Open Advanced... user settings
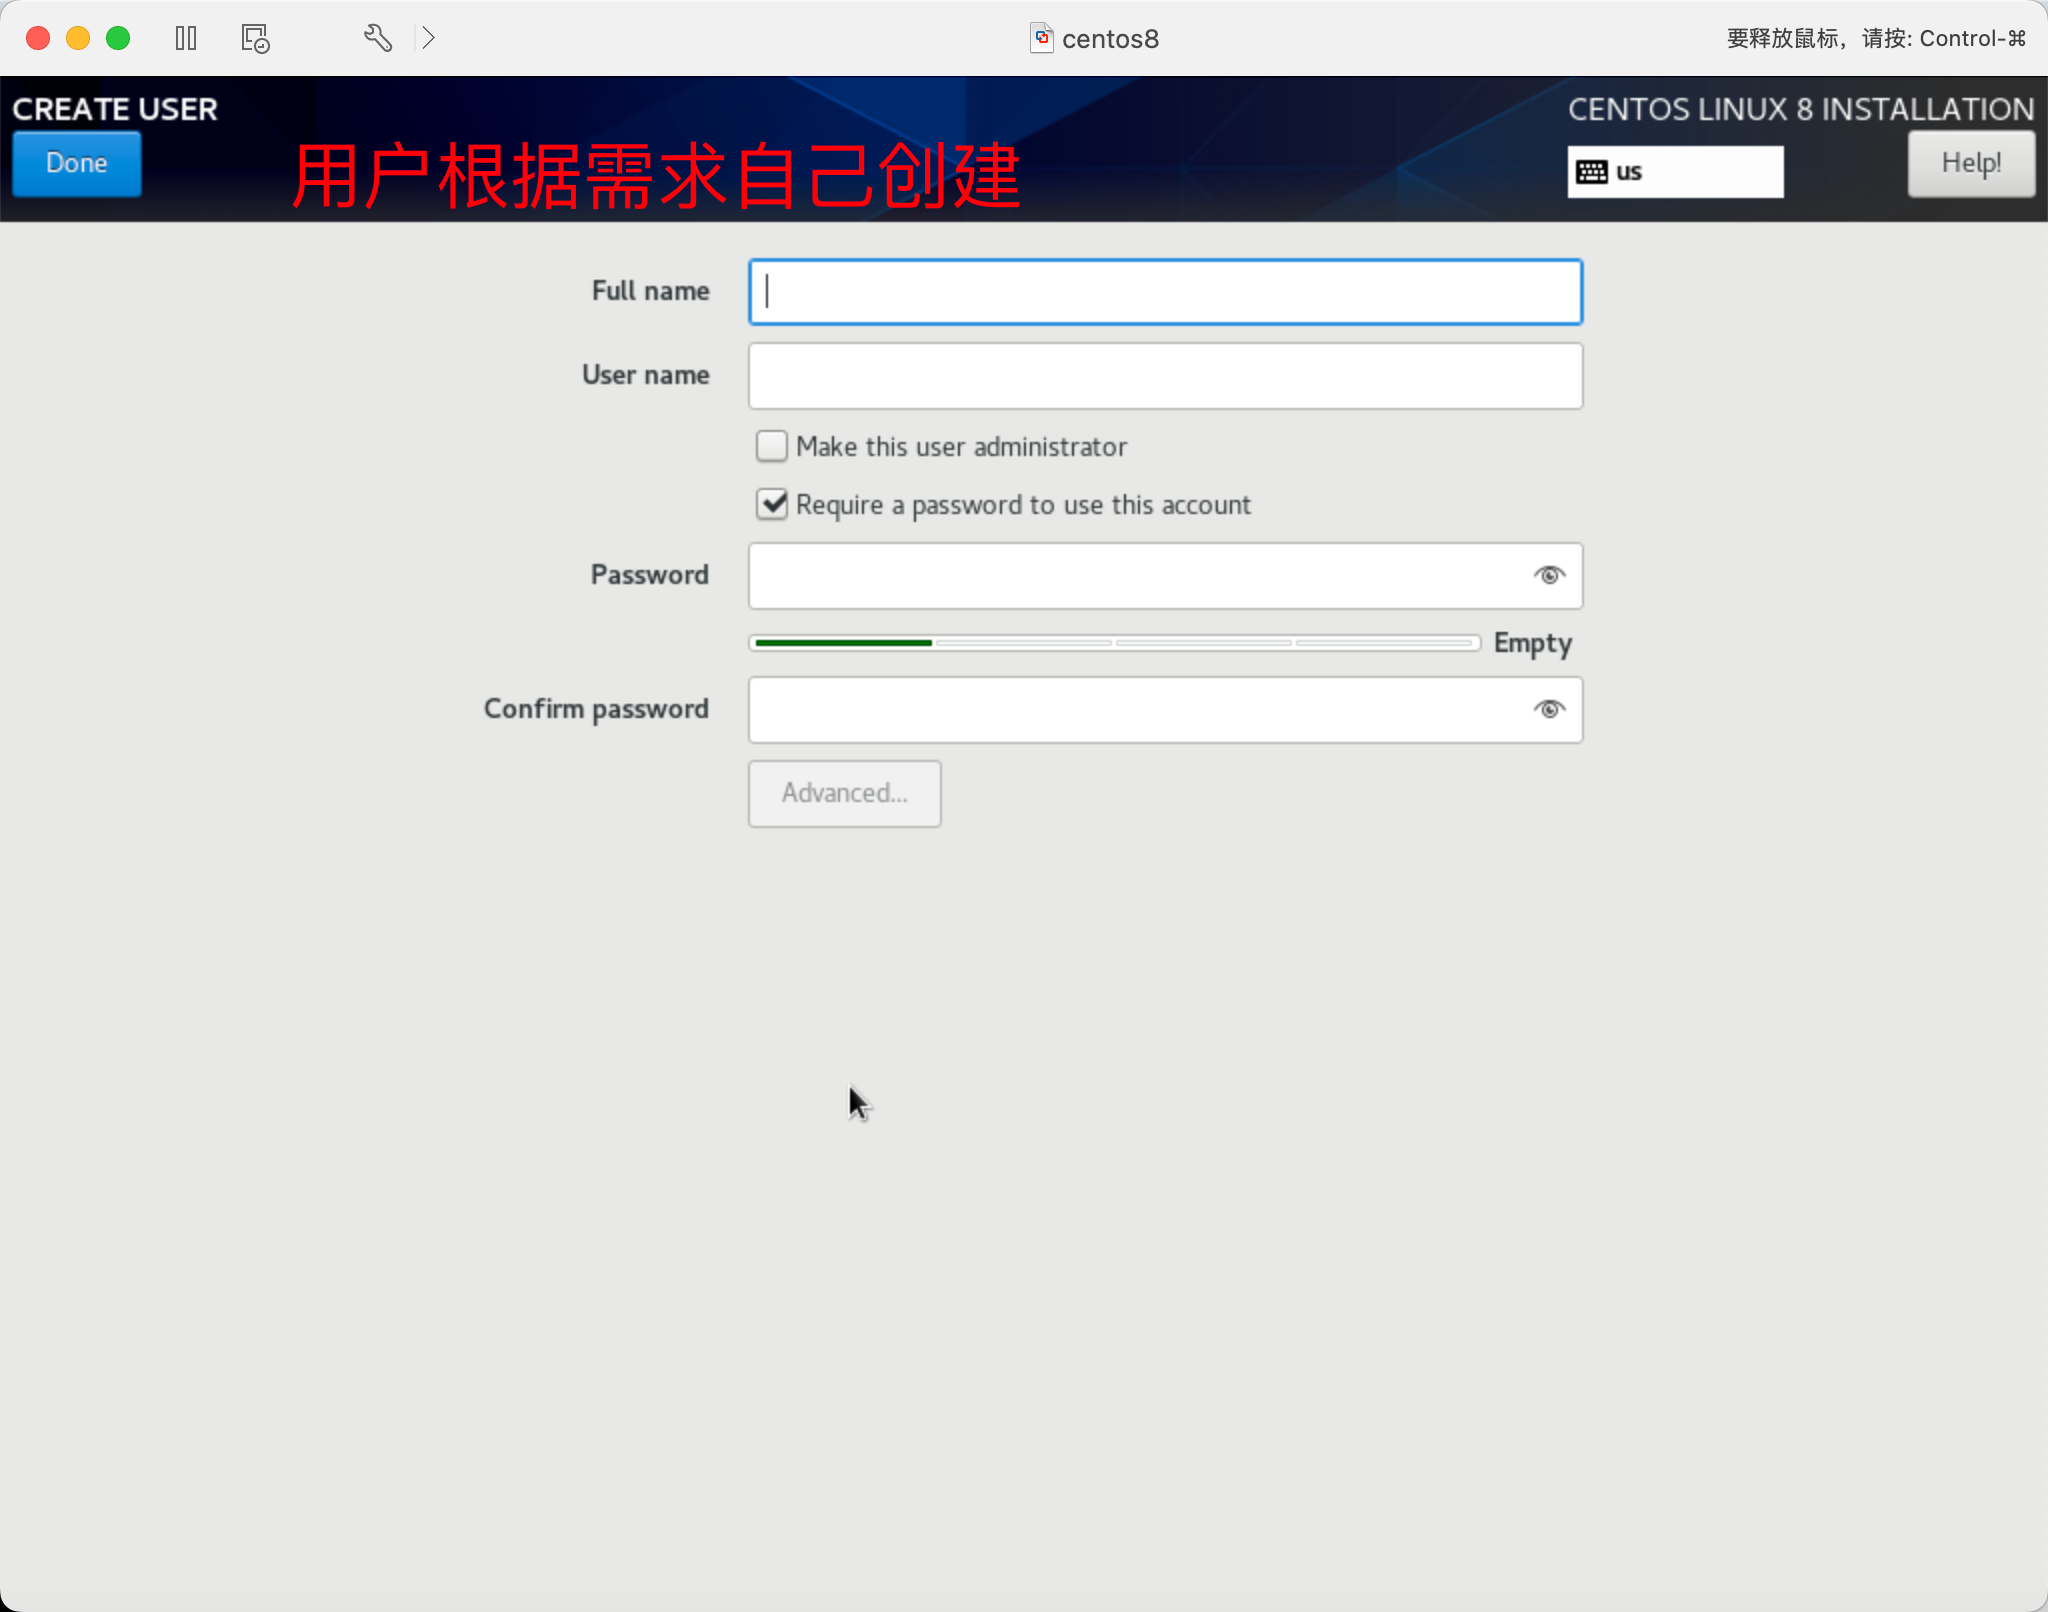 [x=844, y=793]
